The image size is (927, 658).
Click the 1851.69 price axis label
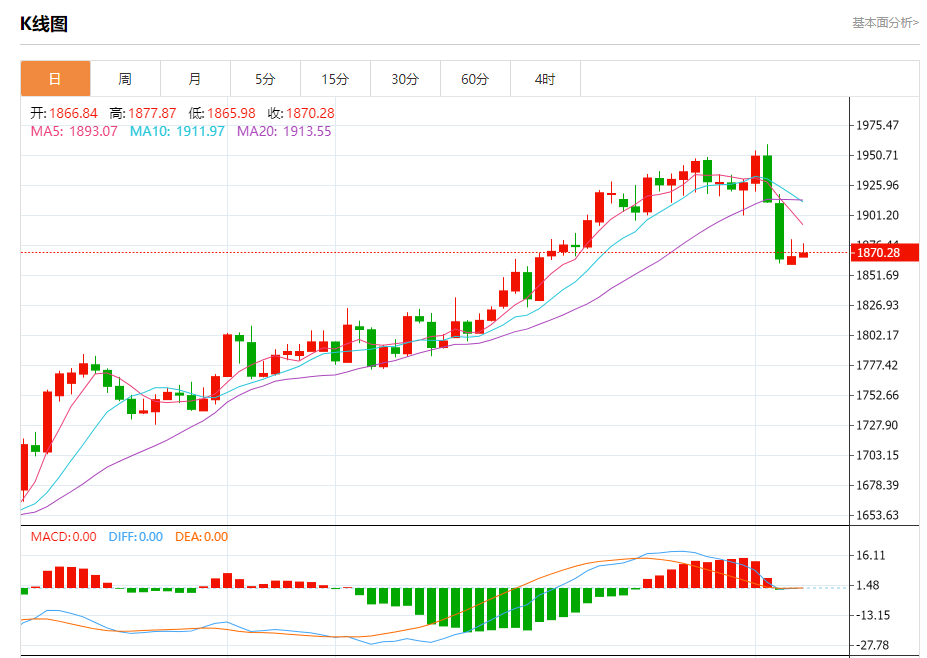(x=877, y=275)
